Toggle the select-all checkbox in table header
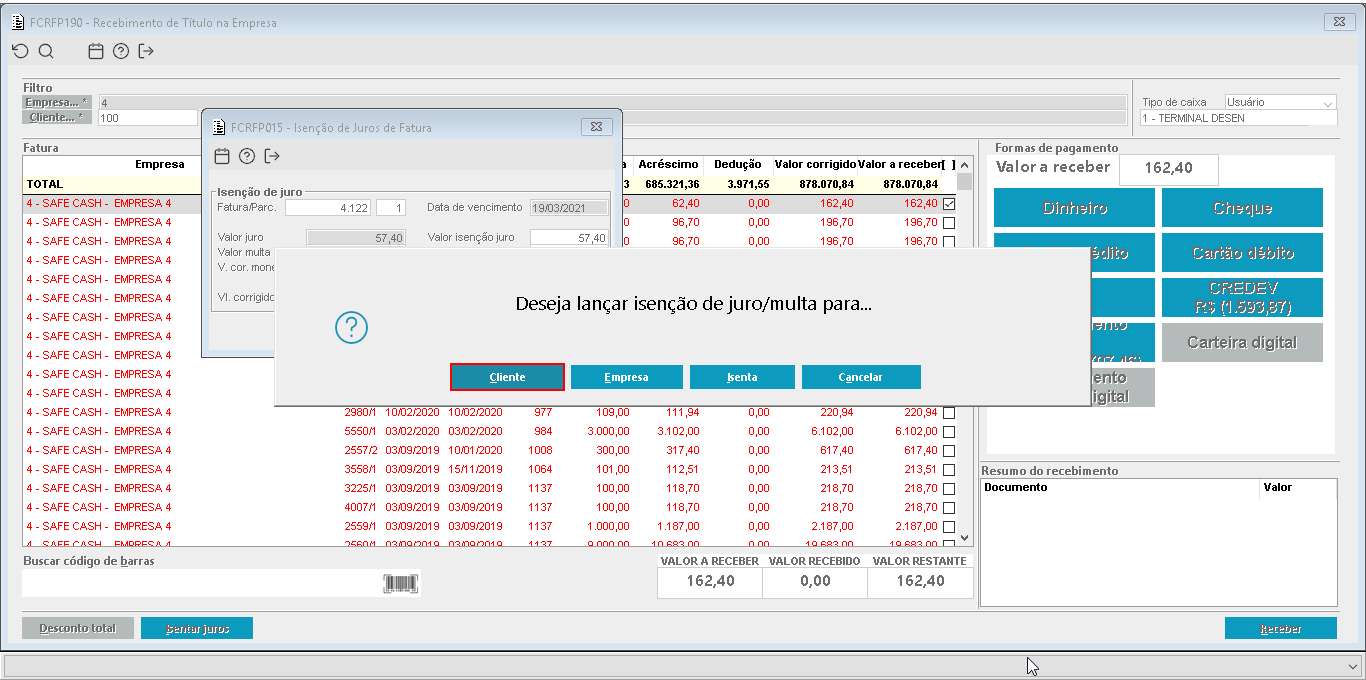The height and width of the screenshot is (680, 1366). (x=949, y=164)
